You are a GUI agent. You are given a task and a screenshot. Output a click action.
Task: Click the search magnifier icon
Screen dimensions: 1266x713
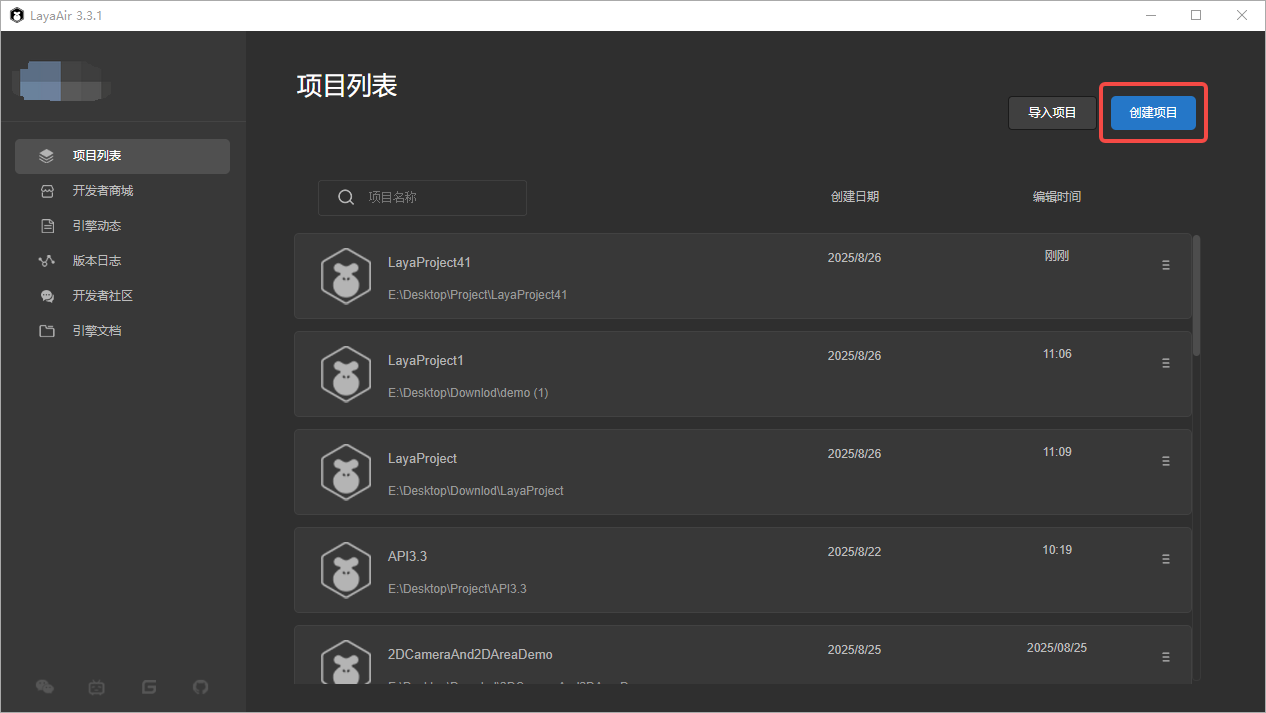(346, 198)
